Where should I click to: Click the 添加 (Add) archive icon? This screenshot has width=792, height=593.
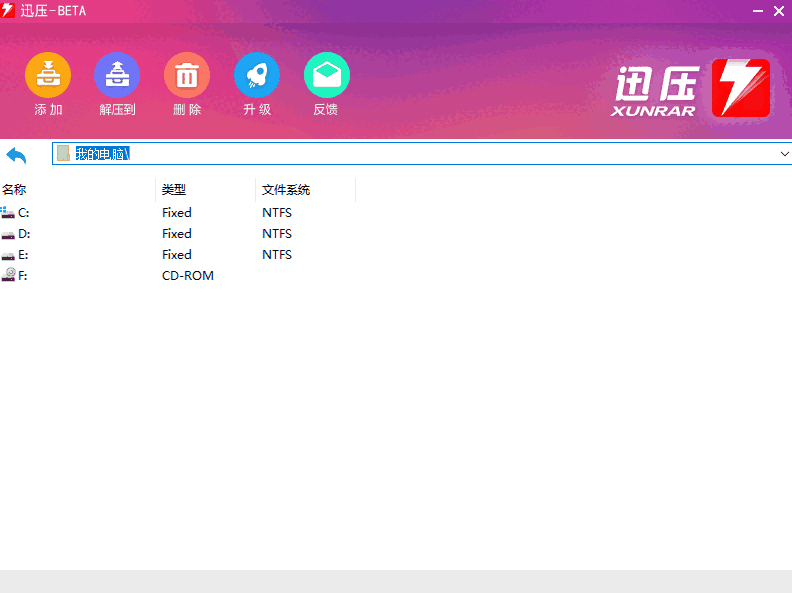point(48,76)
